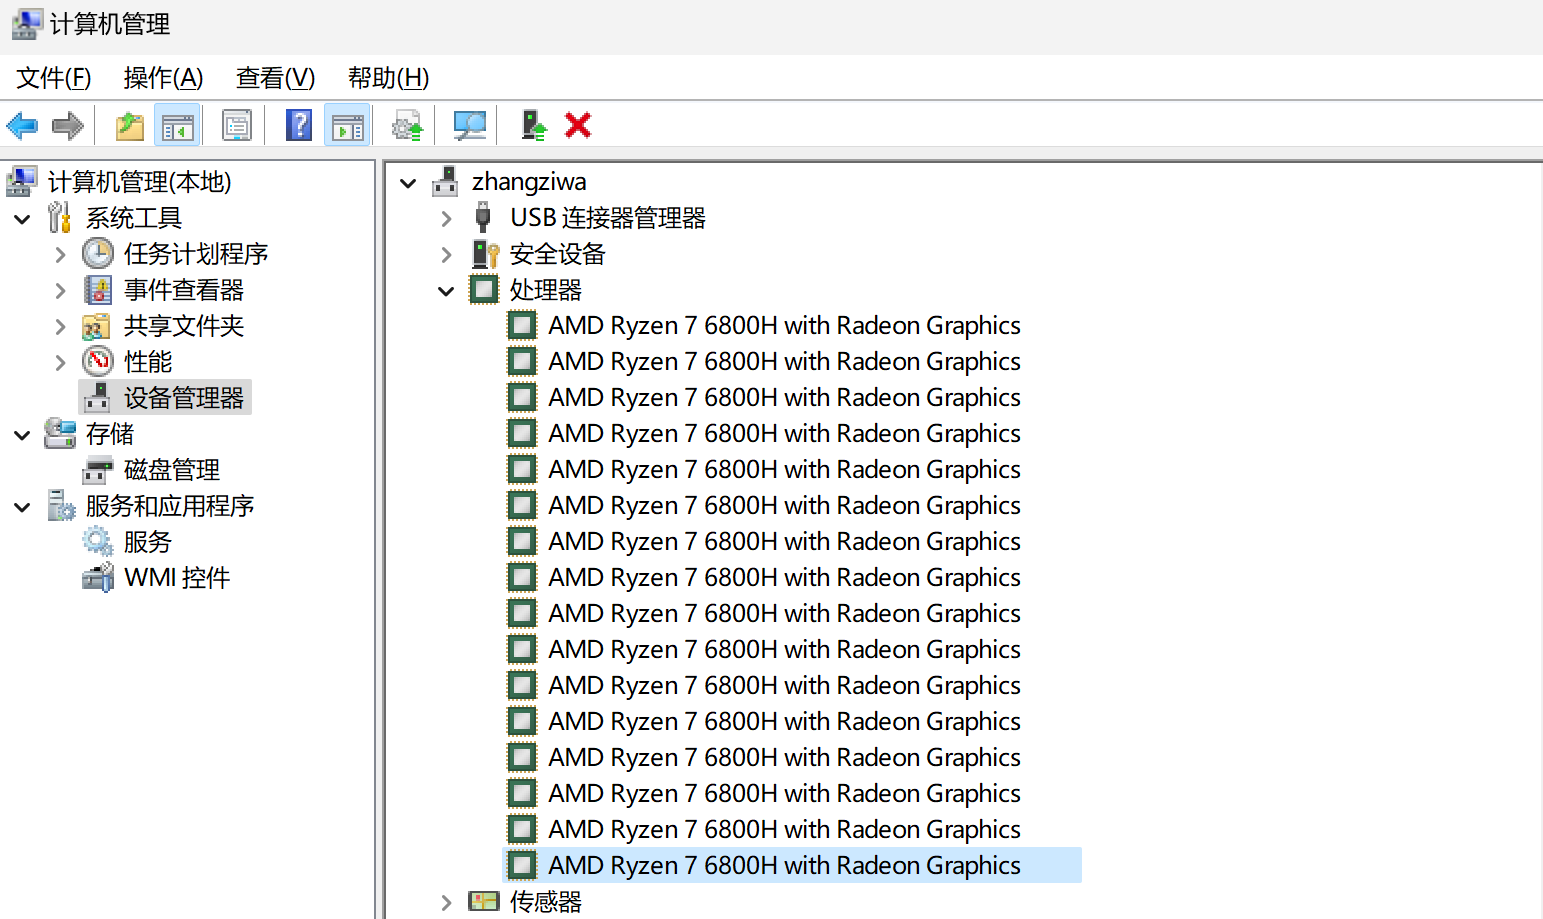The image size is (1543, 919).
Task: Expand the 性能 node
Action: pyautogui.click(x=60, y=363)
